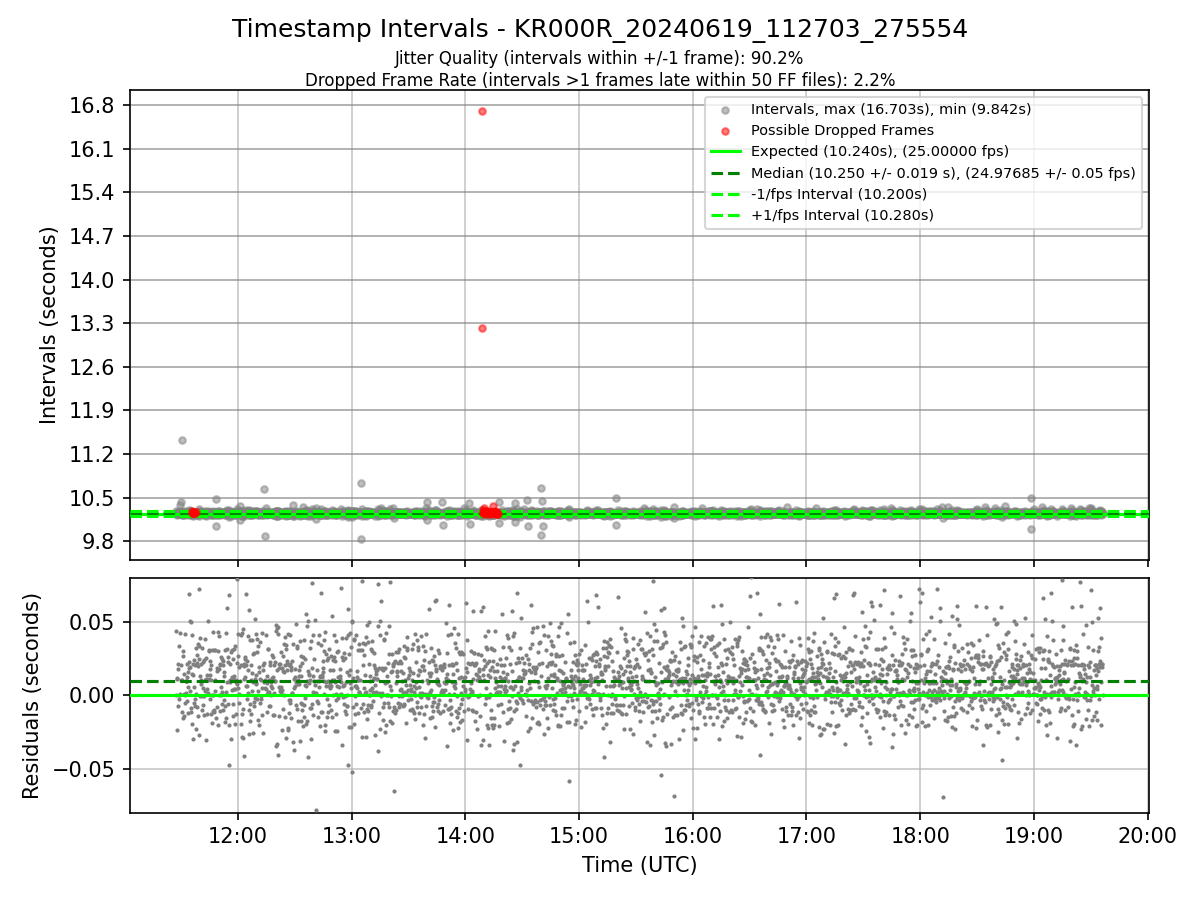
Task: Click the 16.8 y-axis tick label
Action: (94, 105)
